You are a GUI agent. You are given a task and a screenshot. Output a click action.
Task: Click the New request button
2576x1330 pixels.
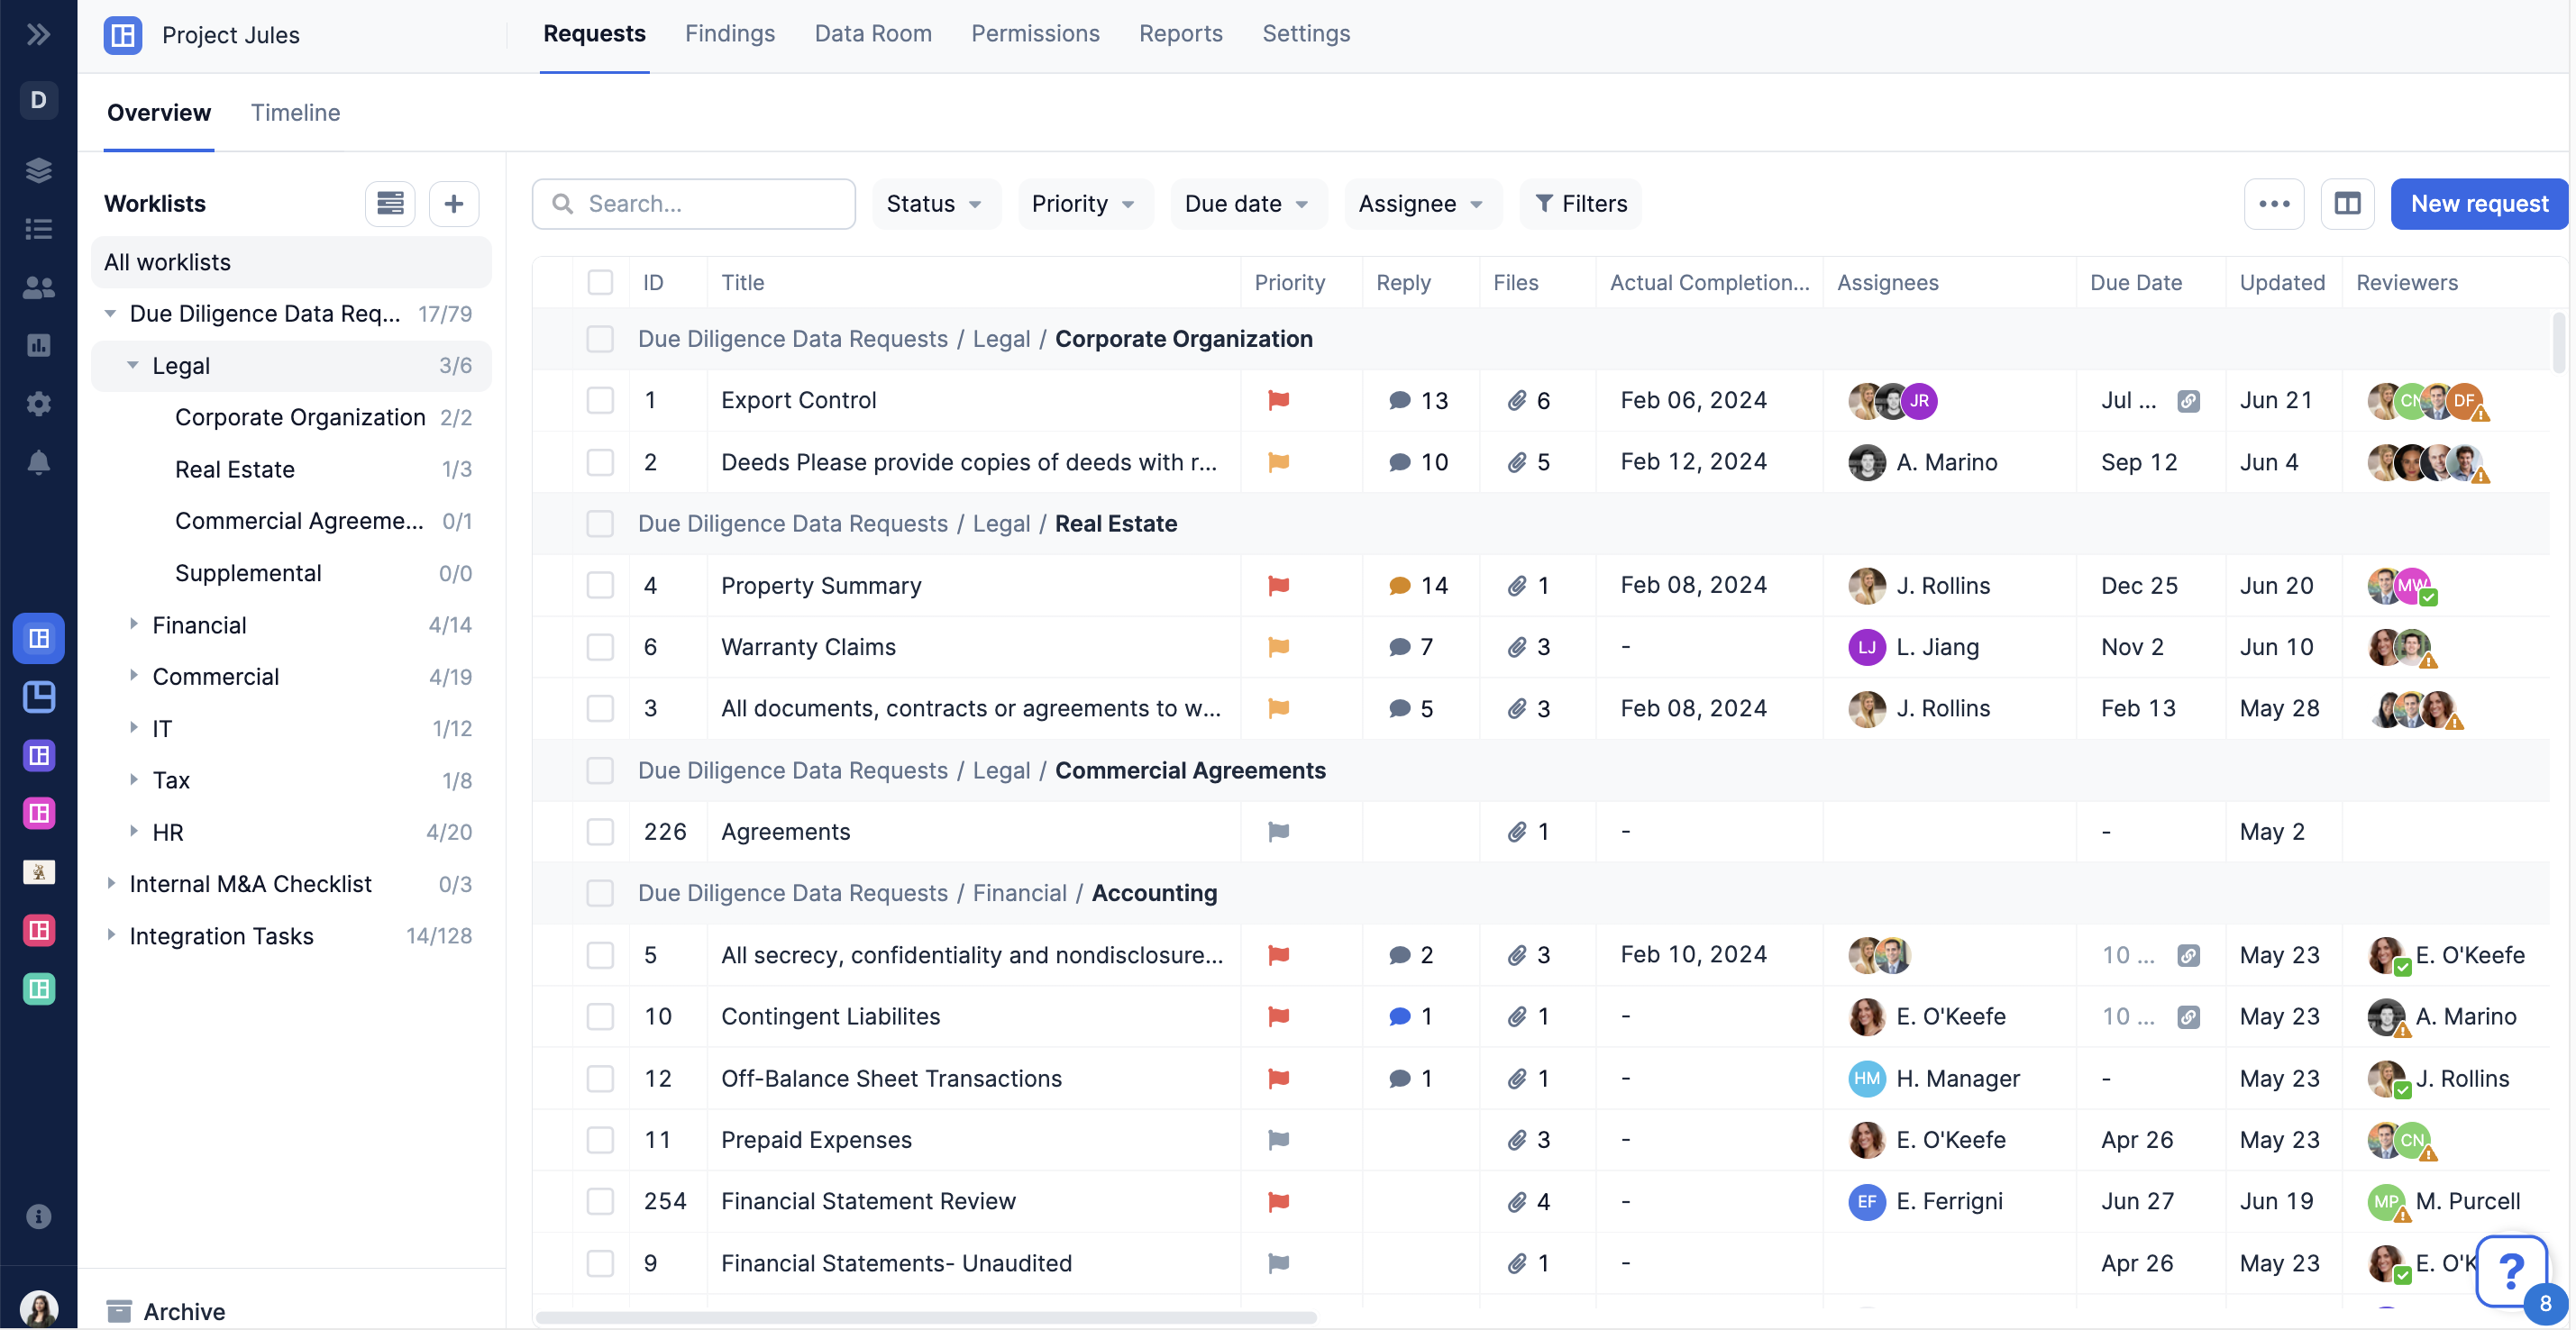click(x=2478, y=204)
